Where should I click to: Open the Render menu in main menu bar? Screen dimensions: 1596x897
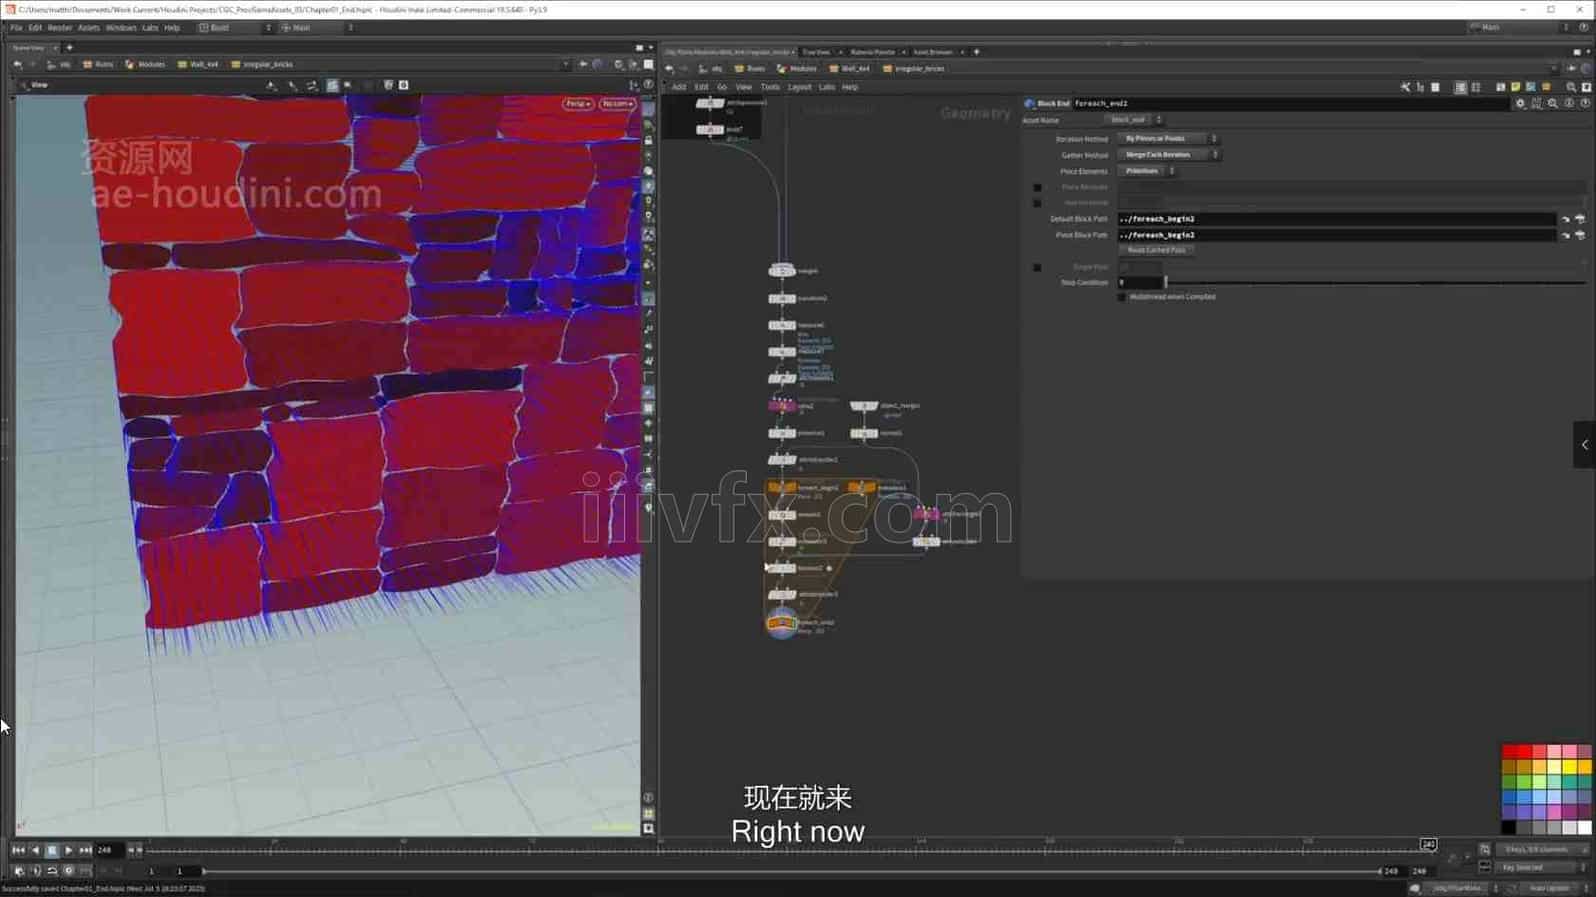[x=60, y=28]
